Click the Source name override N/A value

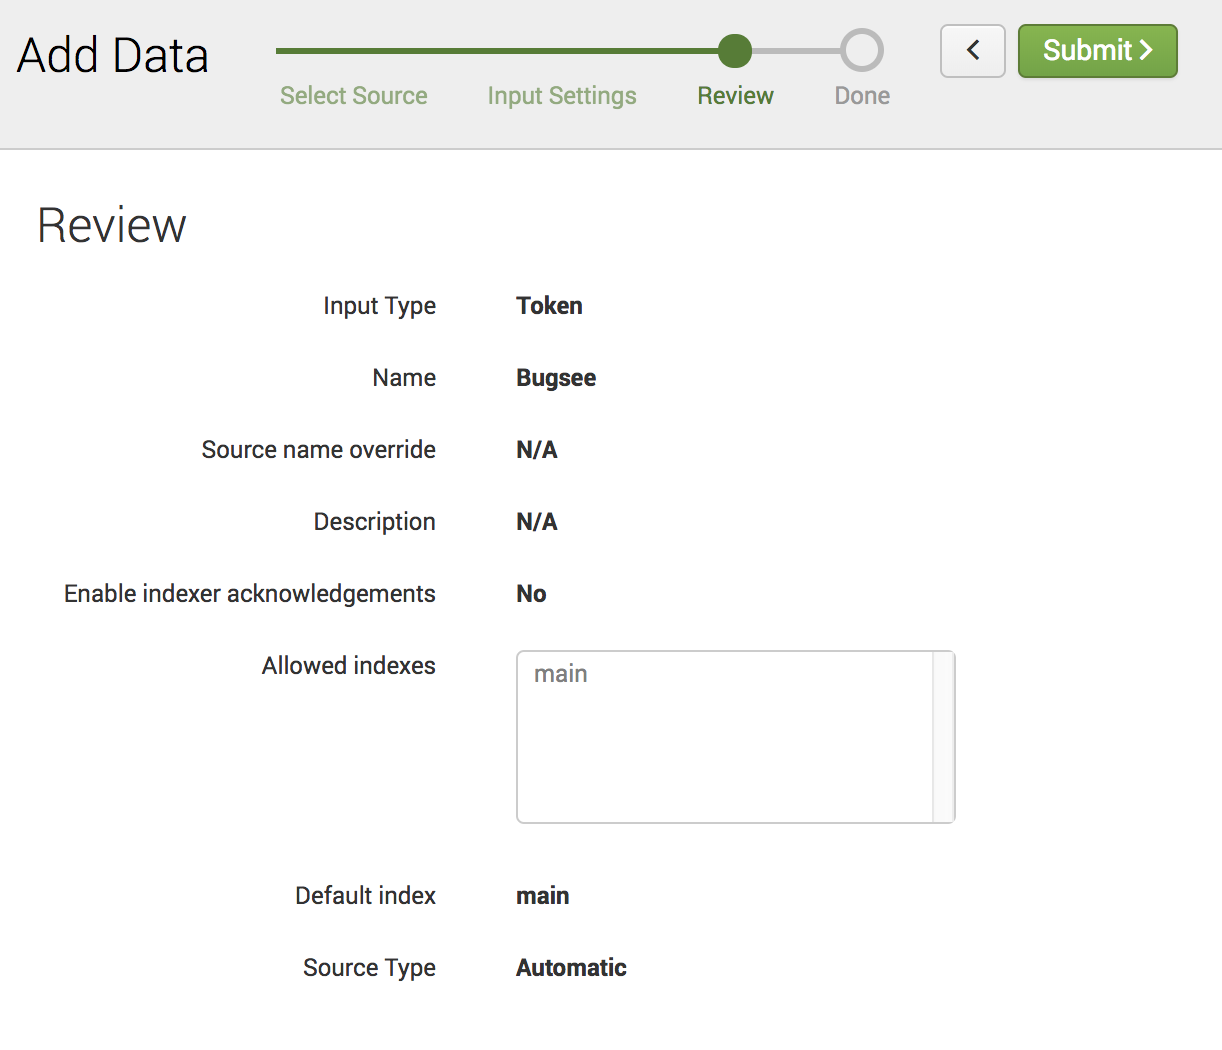537,450
